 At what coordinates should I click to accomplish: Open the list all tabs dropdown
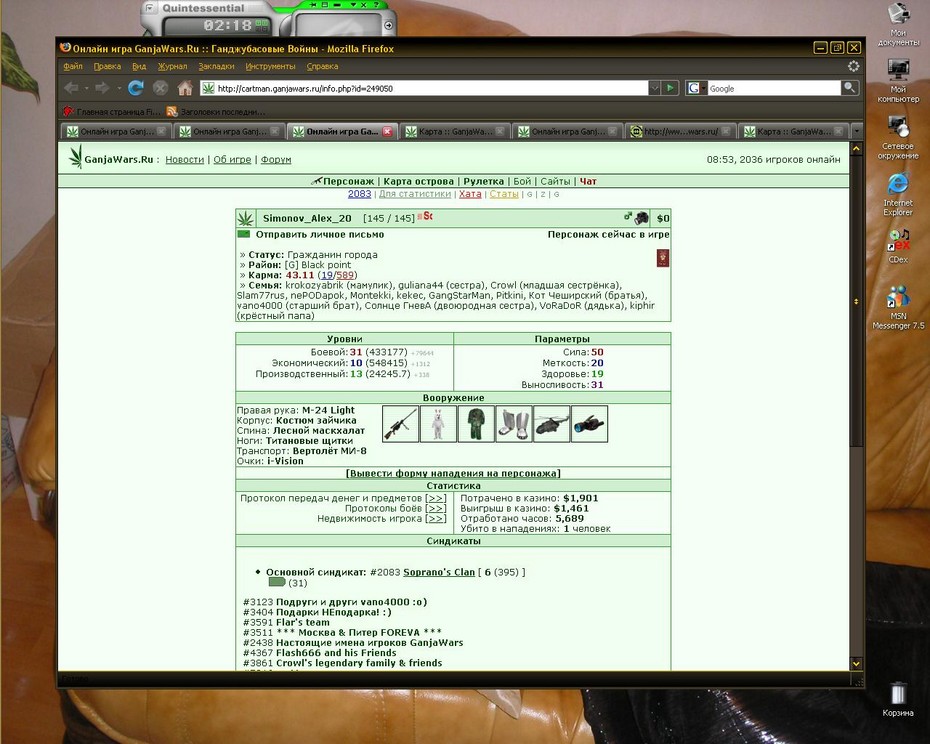coord(856,131)
